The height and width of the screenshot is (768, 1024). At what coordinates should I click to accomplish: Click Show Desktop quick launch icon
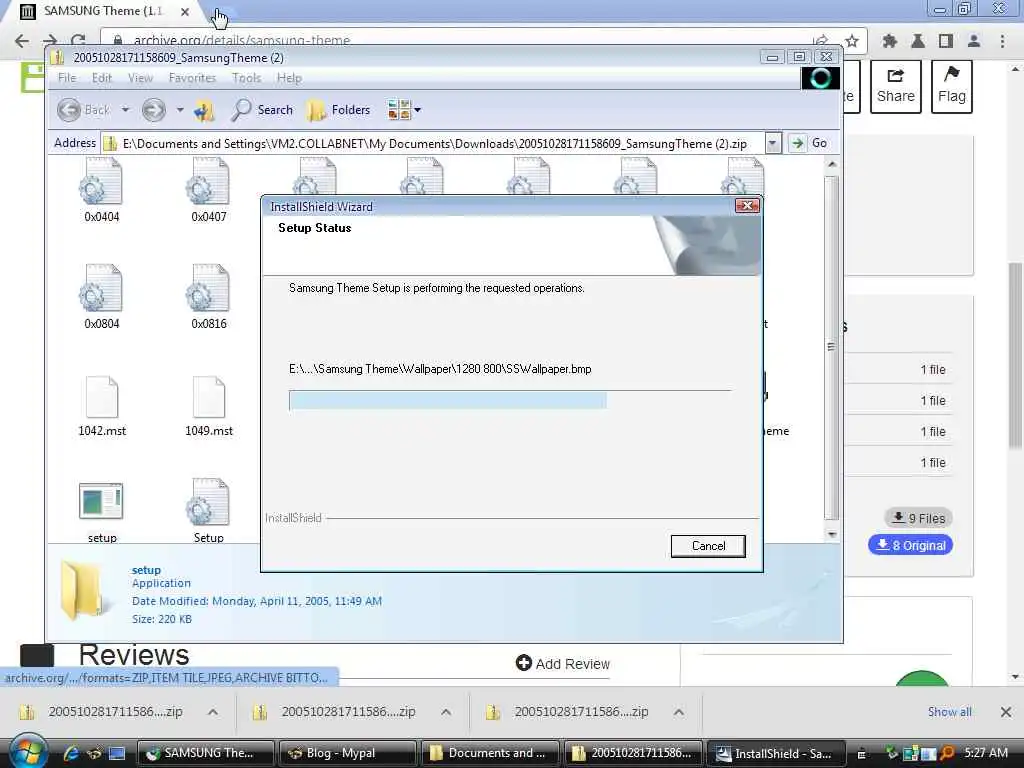tap(116, 753)
